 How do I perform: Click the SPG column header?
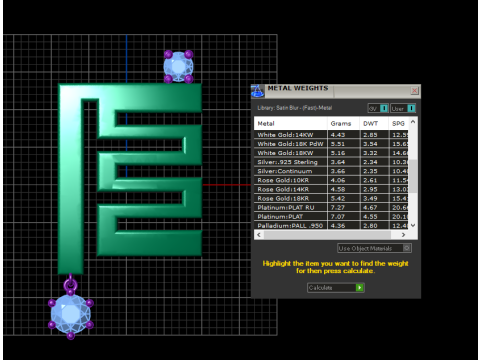click(x=399, y=123)
